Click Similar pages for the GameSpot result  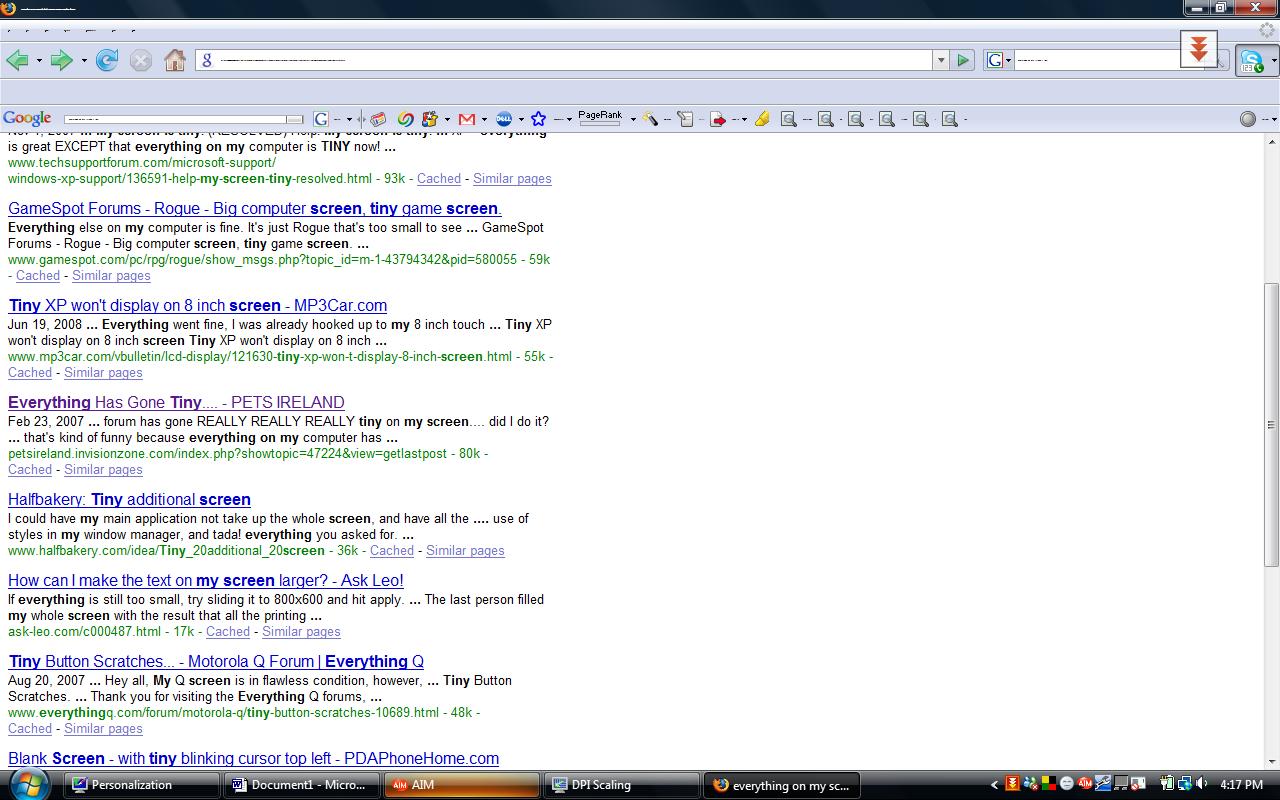(x=111, y=276)
